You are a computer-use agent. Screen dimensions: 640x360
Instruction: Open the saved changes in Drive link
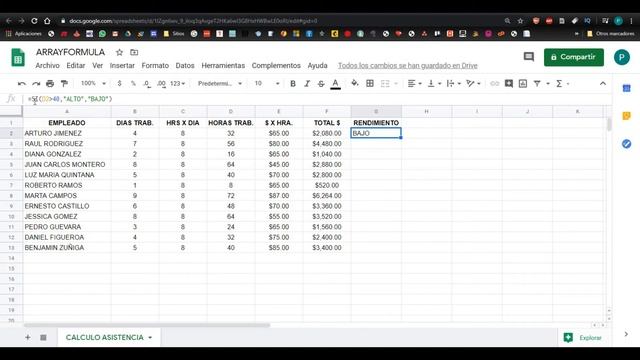[408, 65]
